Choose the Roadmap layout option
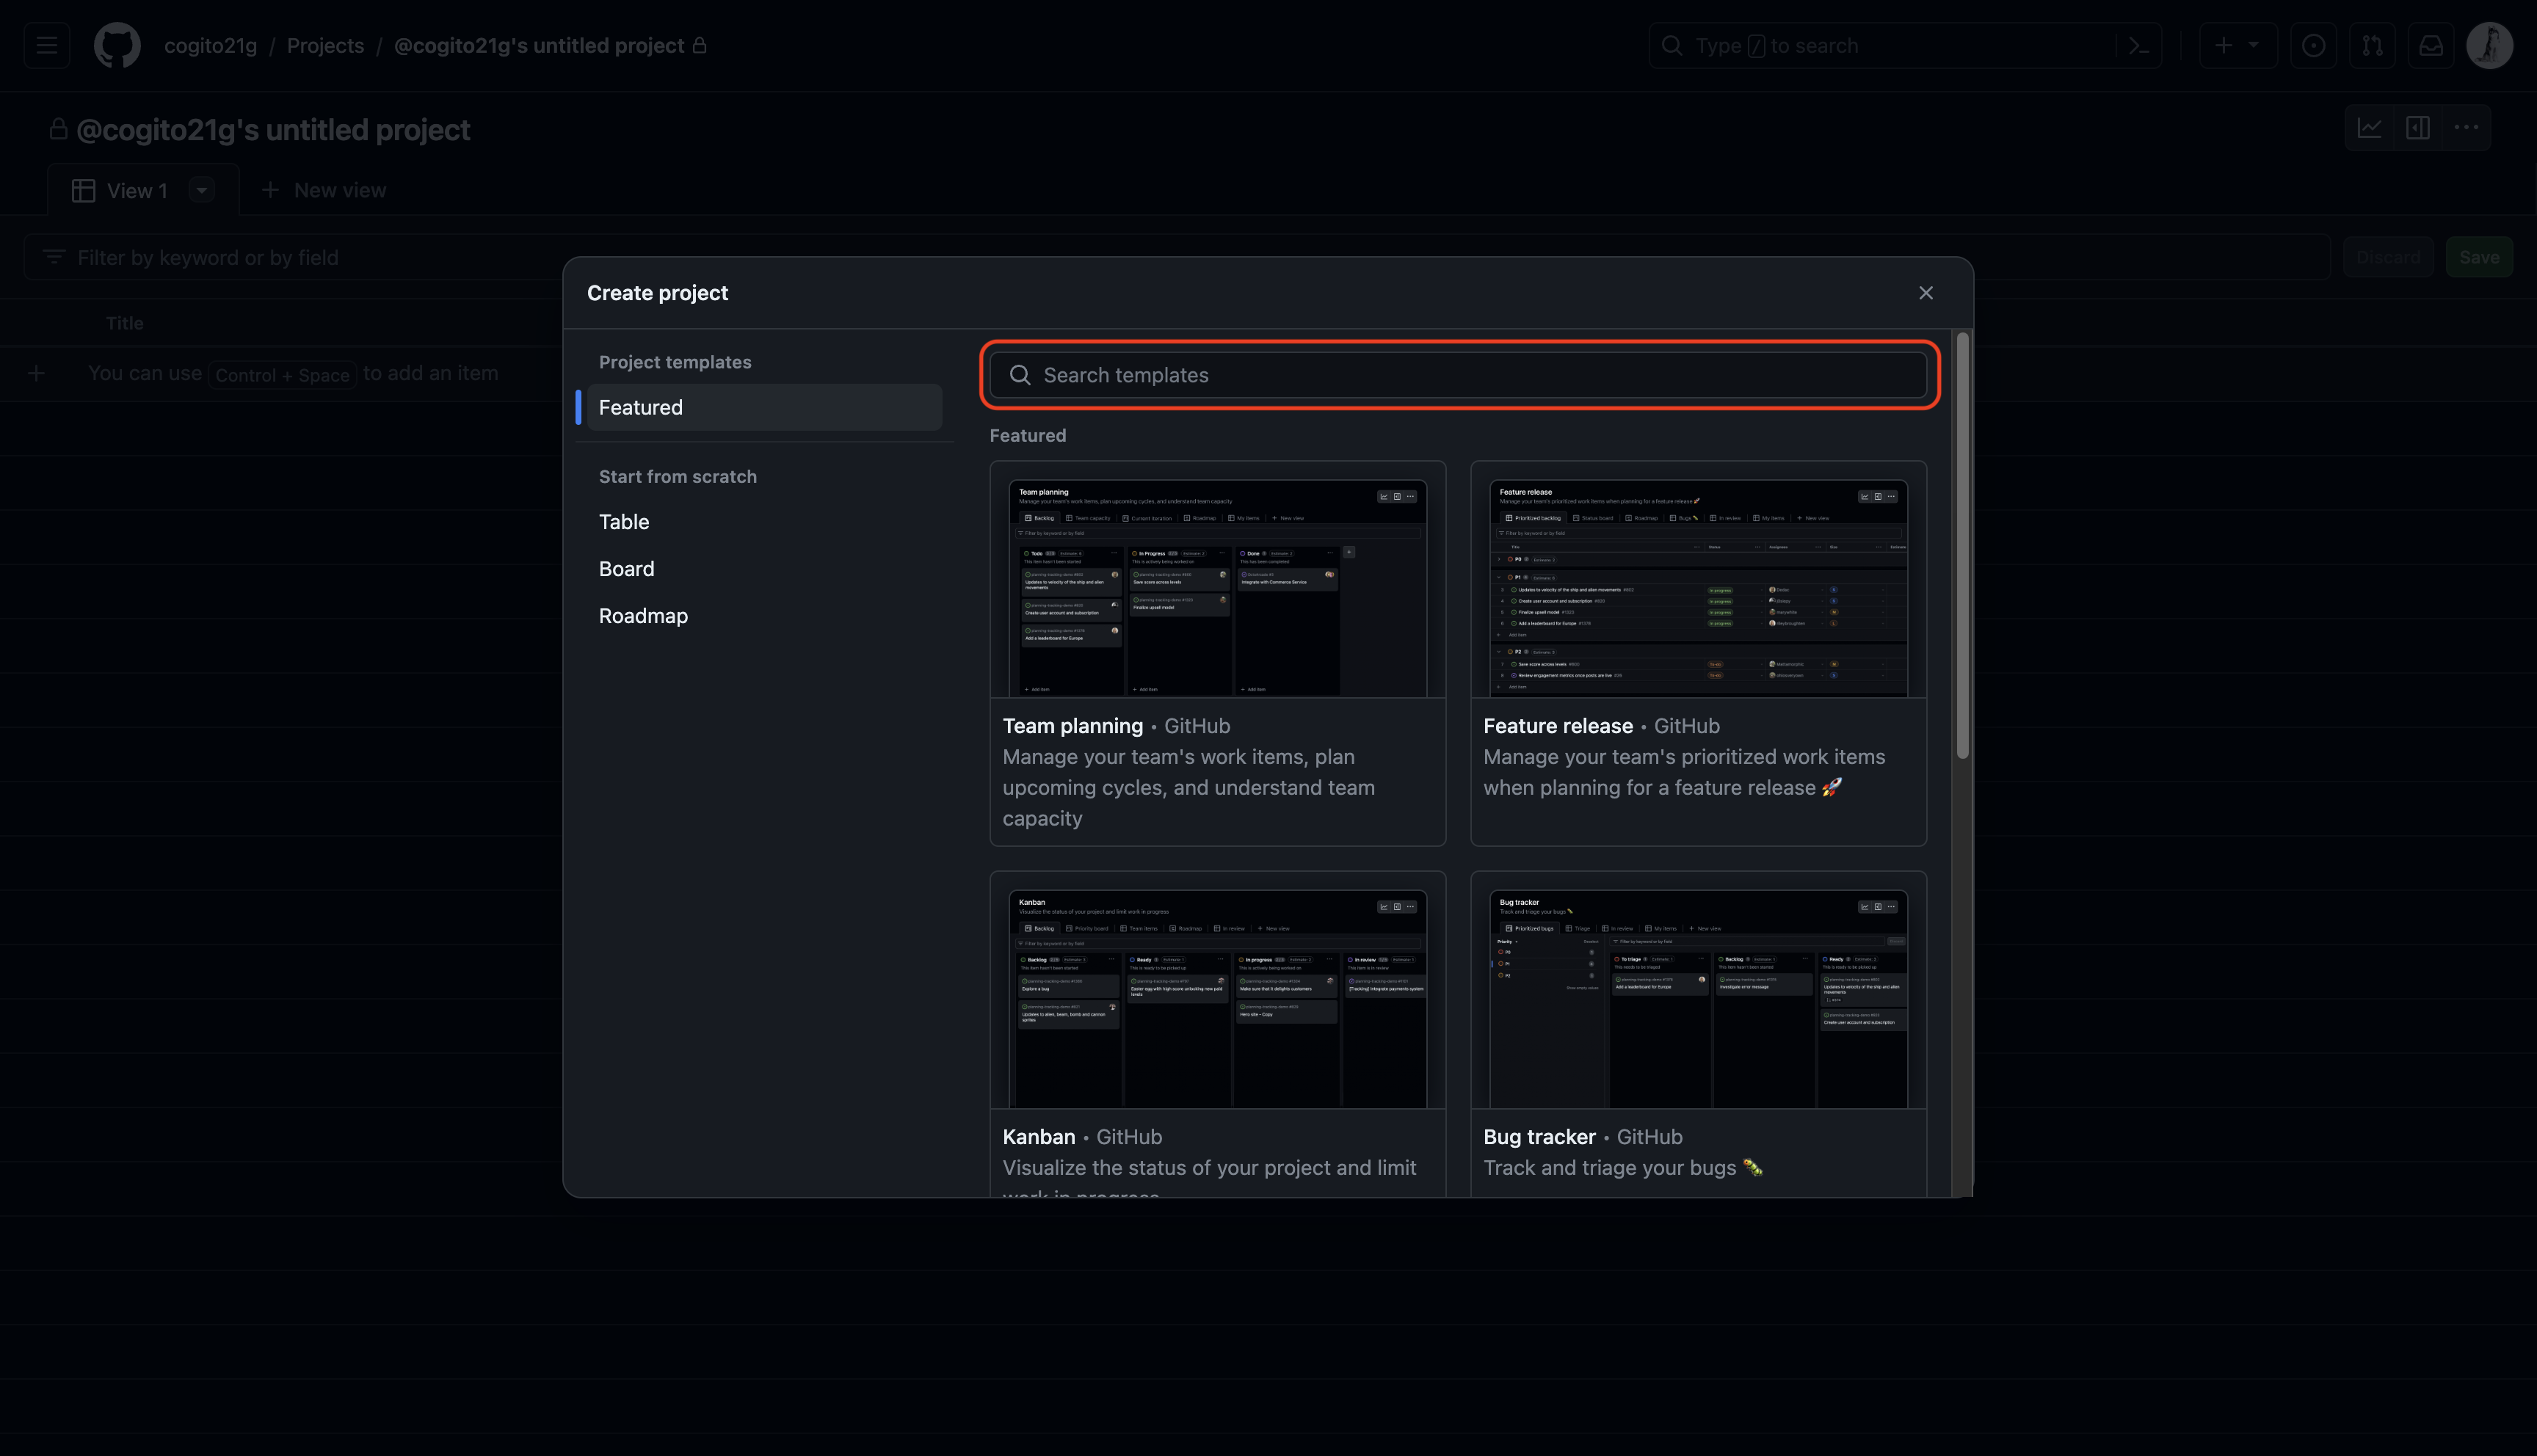The height and width of the screenshot is (1456, 2537). tap(643, 616)
